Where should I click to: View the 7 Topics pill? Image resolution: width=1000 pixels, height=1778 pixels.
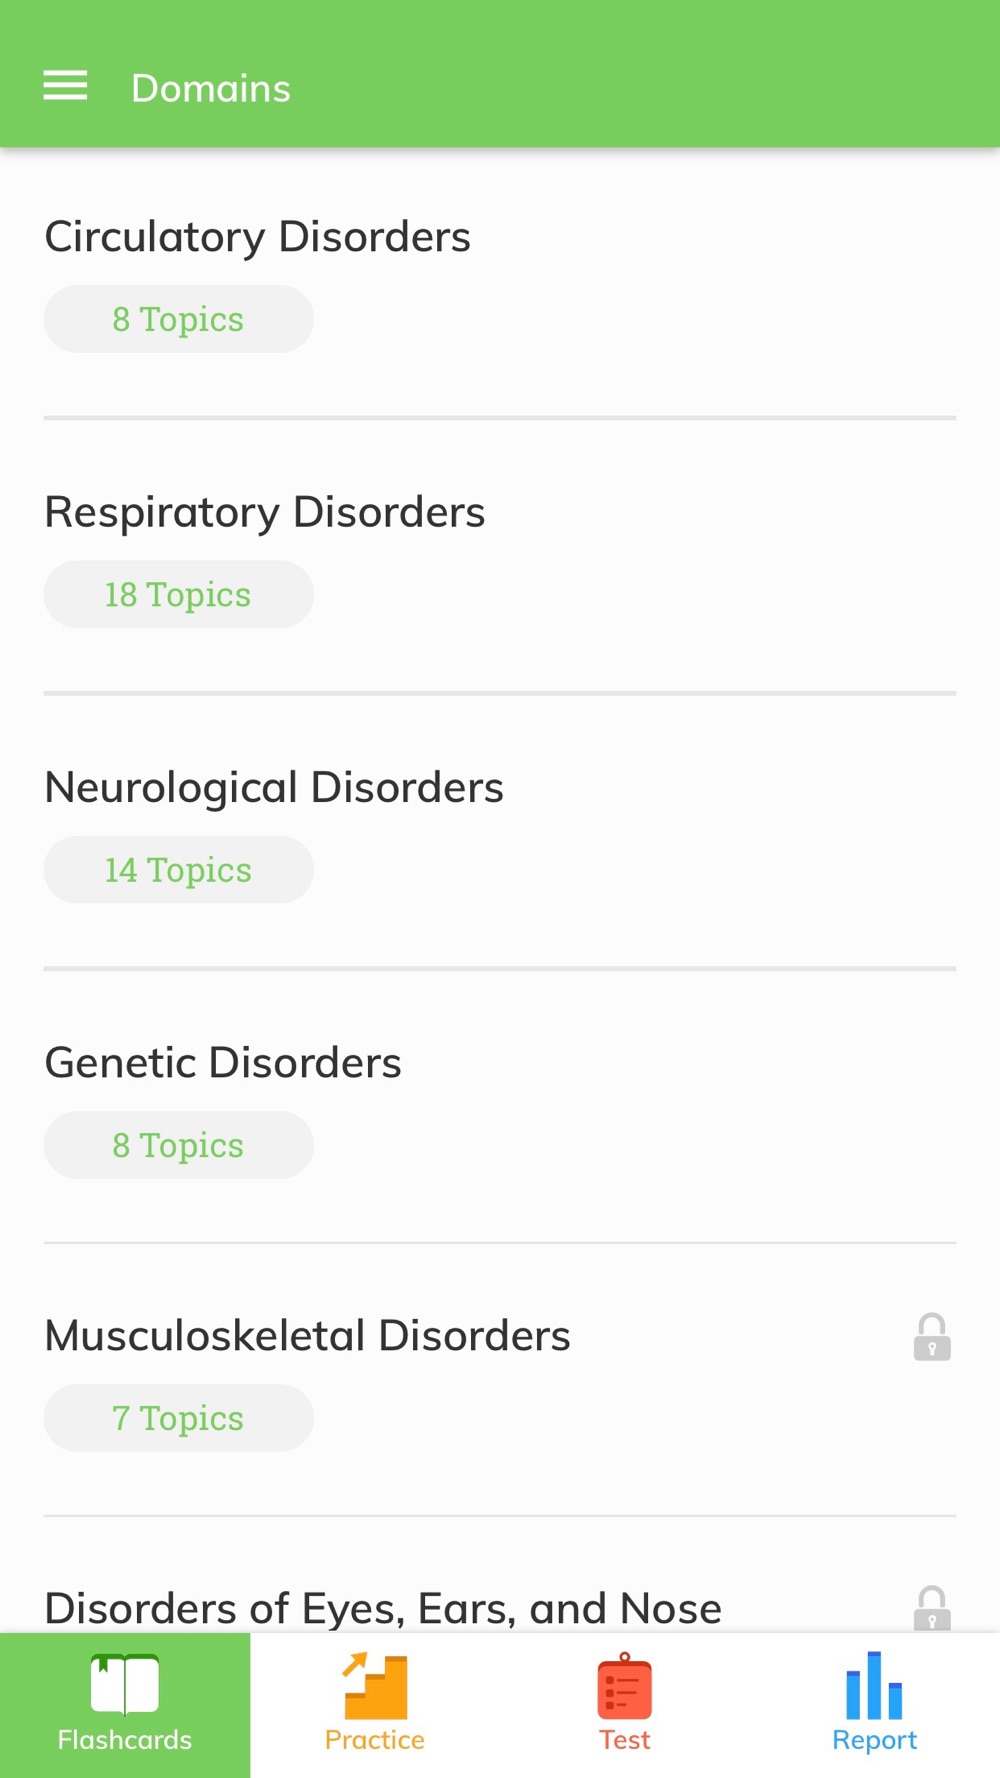coord(178,1418)
